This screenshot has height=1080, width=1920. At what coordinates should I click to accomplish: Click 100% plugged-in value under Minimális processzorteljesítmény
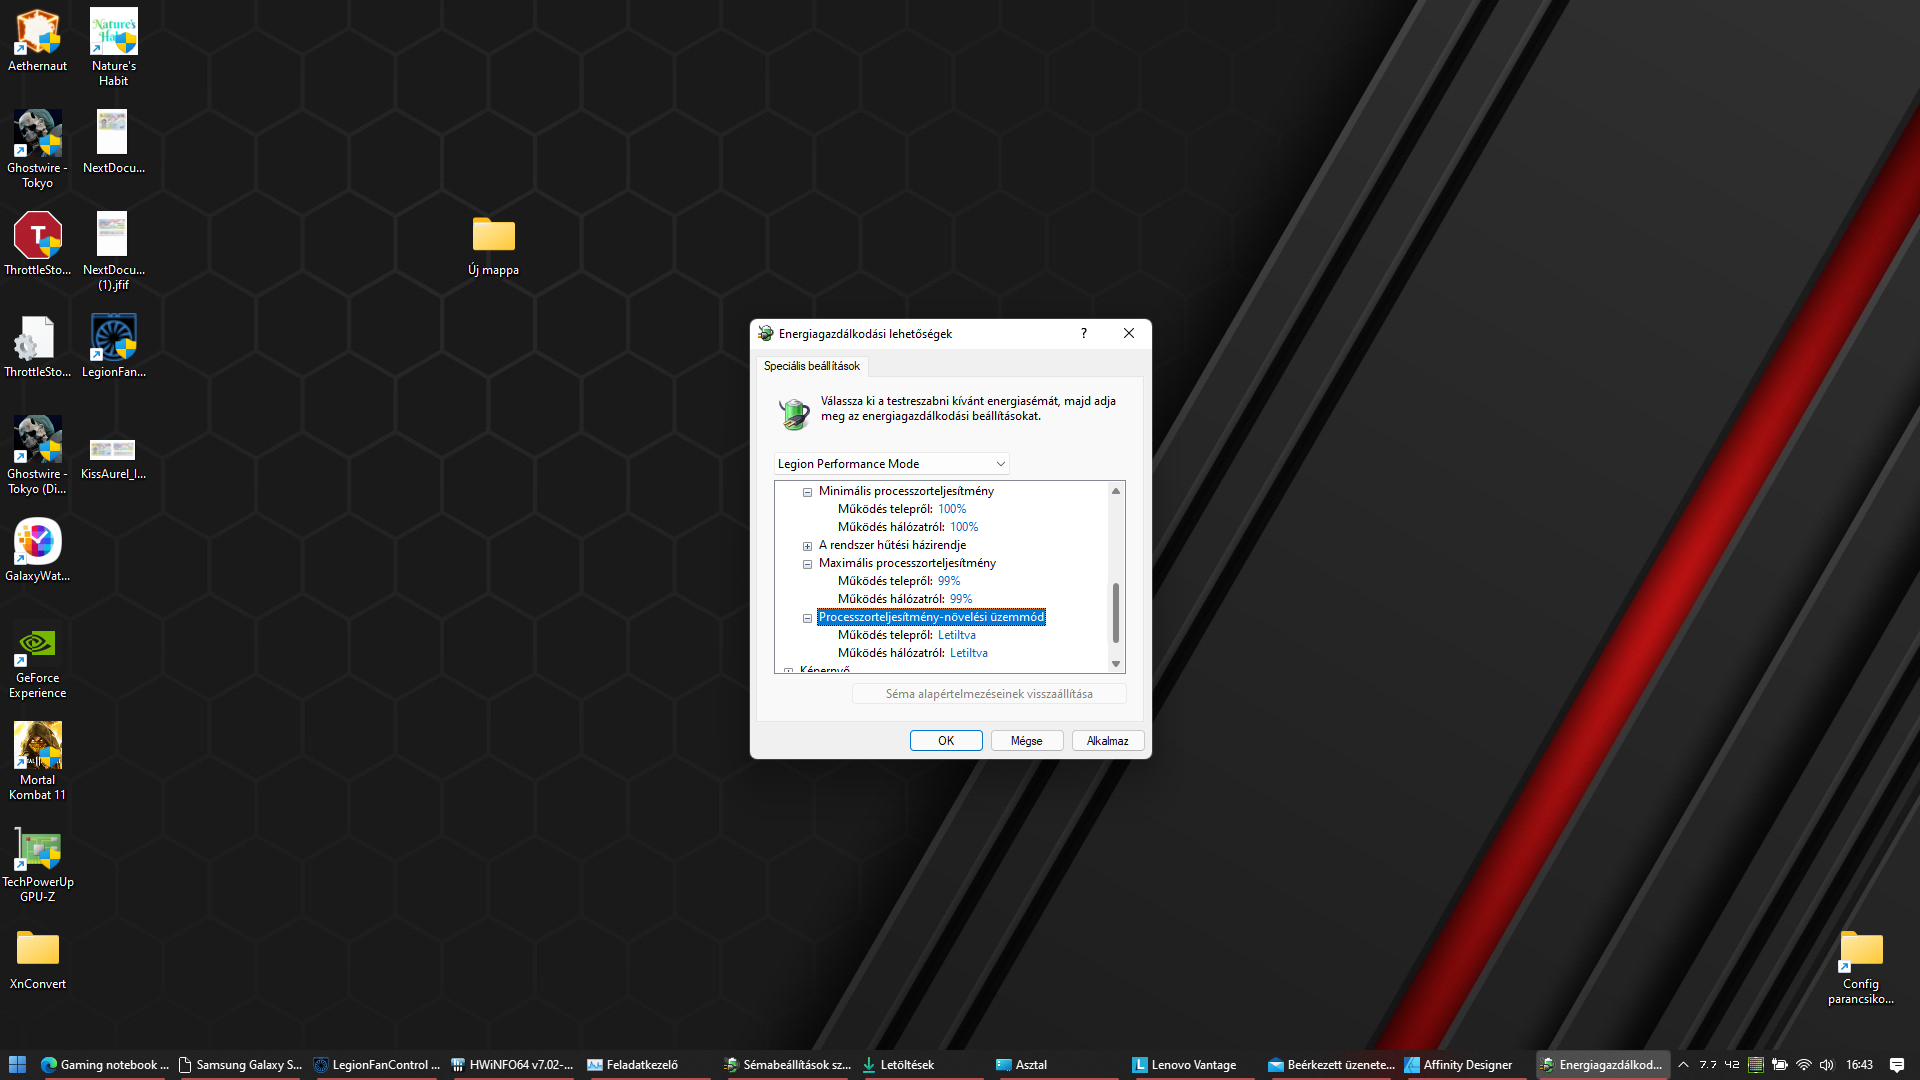tap(964, 527)
